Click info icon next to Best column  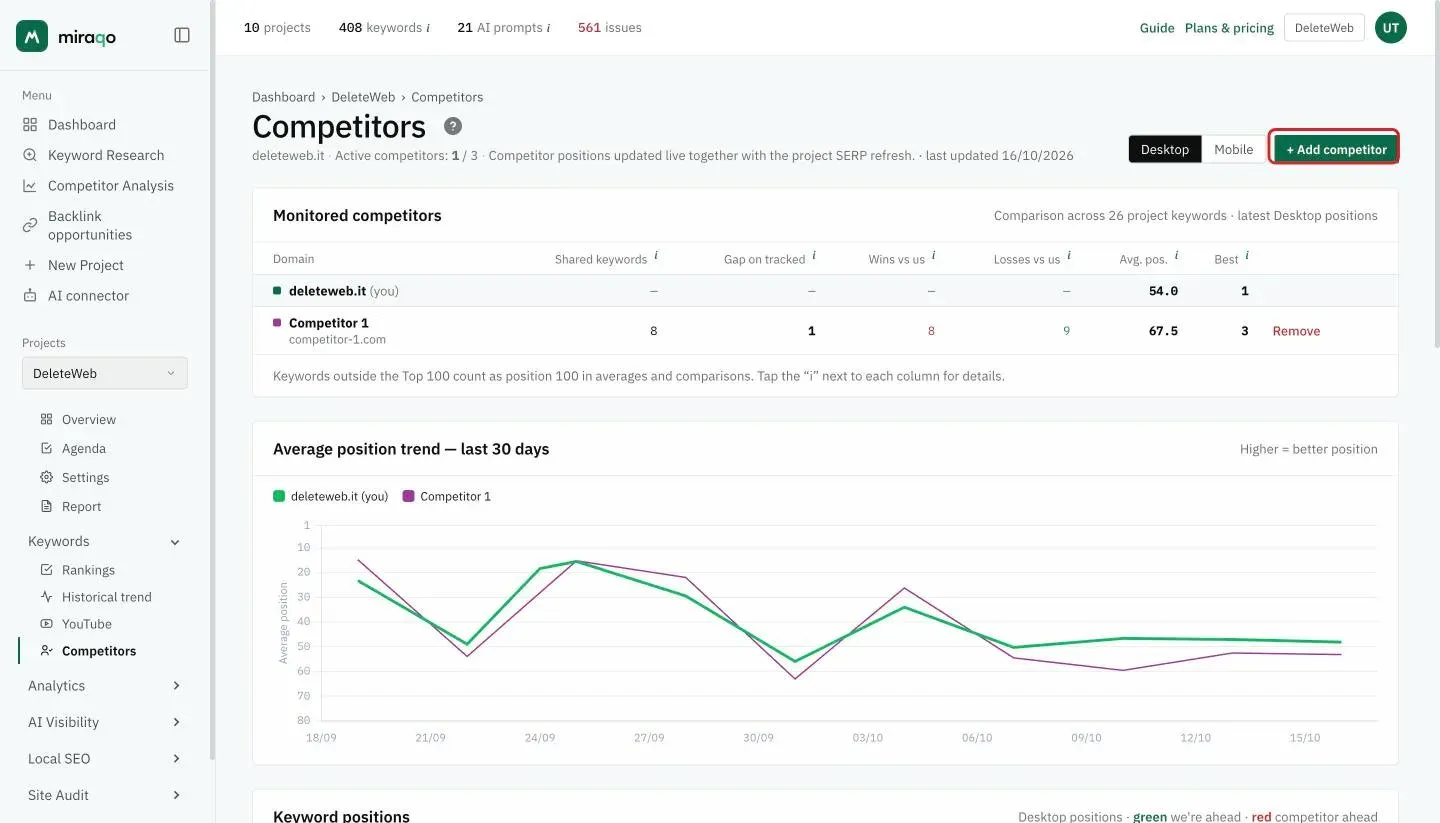point(1247,256)
